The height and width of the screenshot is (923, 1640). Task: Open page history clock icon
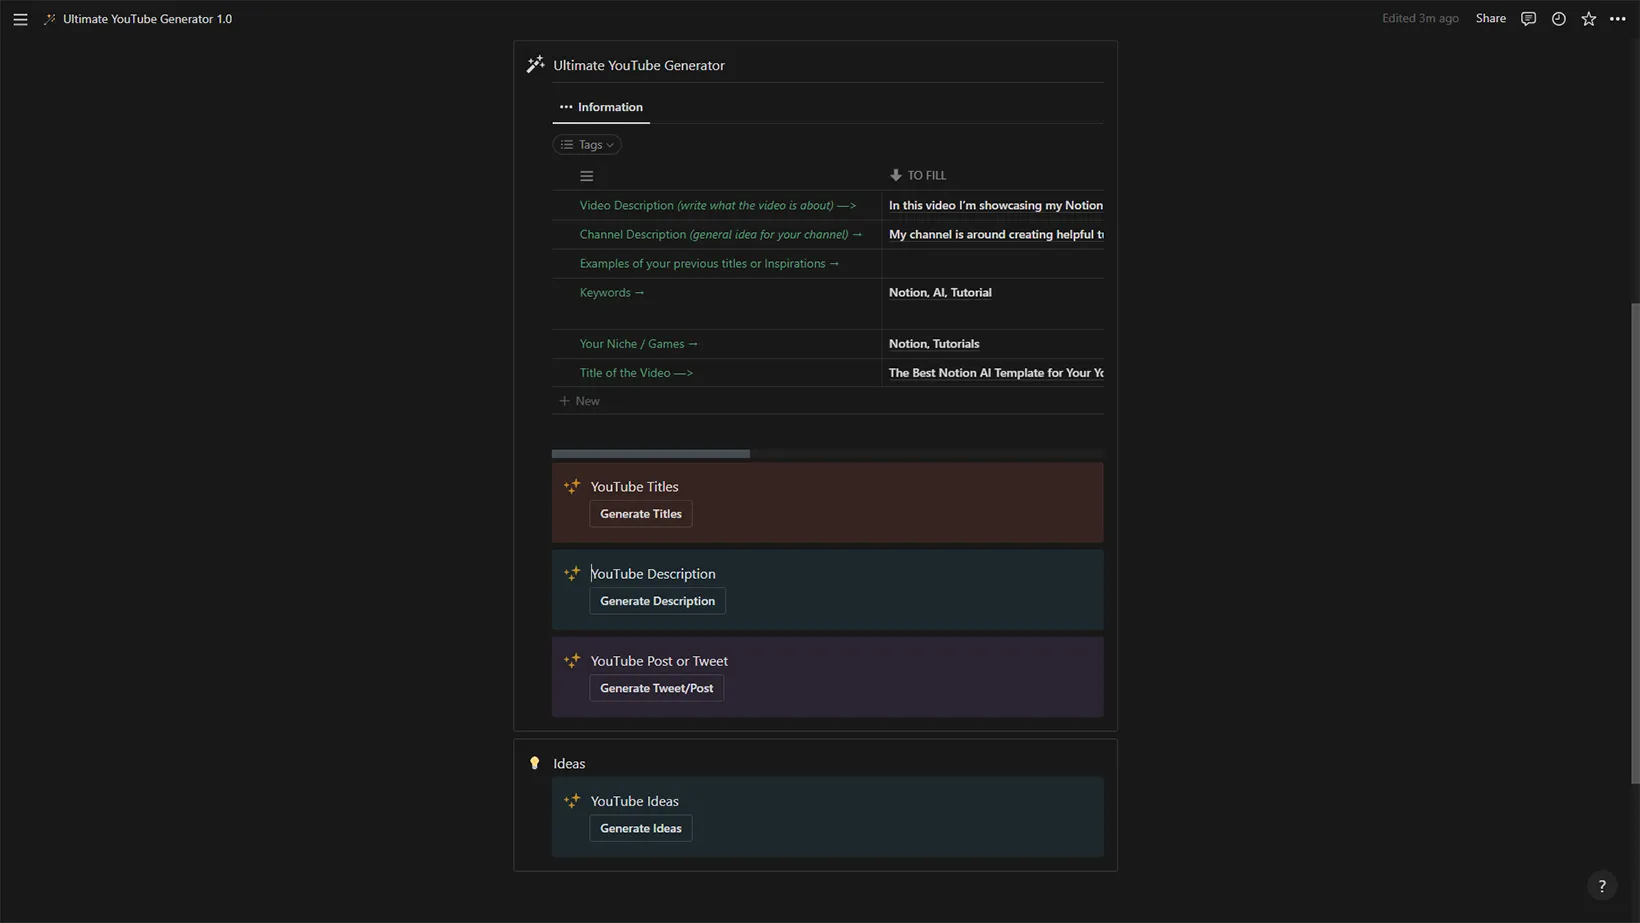1558,19
